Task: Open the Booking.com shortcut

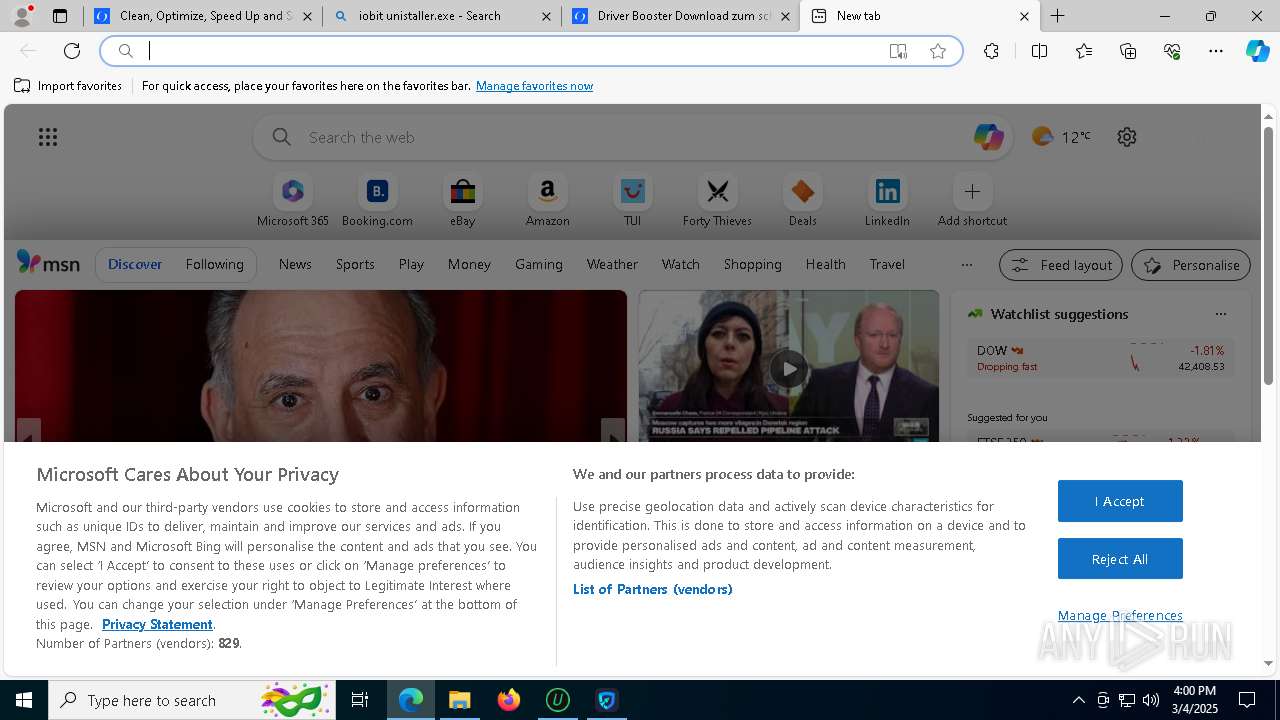Action: pos(377,201)
